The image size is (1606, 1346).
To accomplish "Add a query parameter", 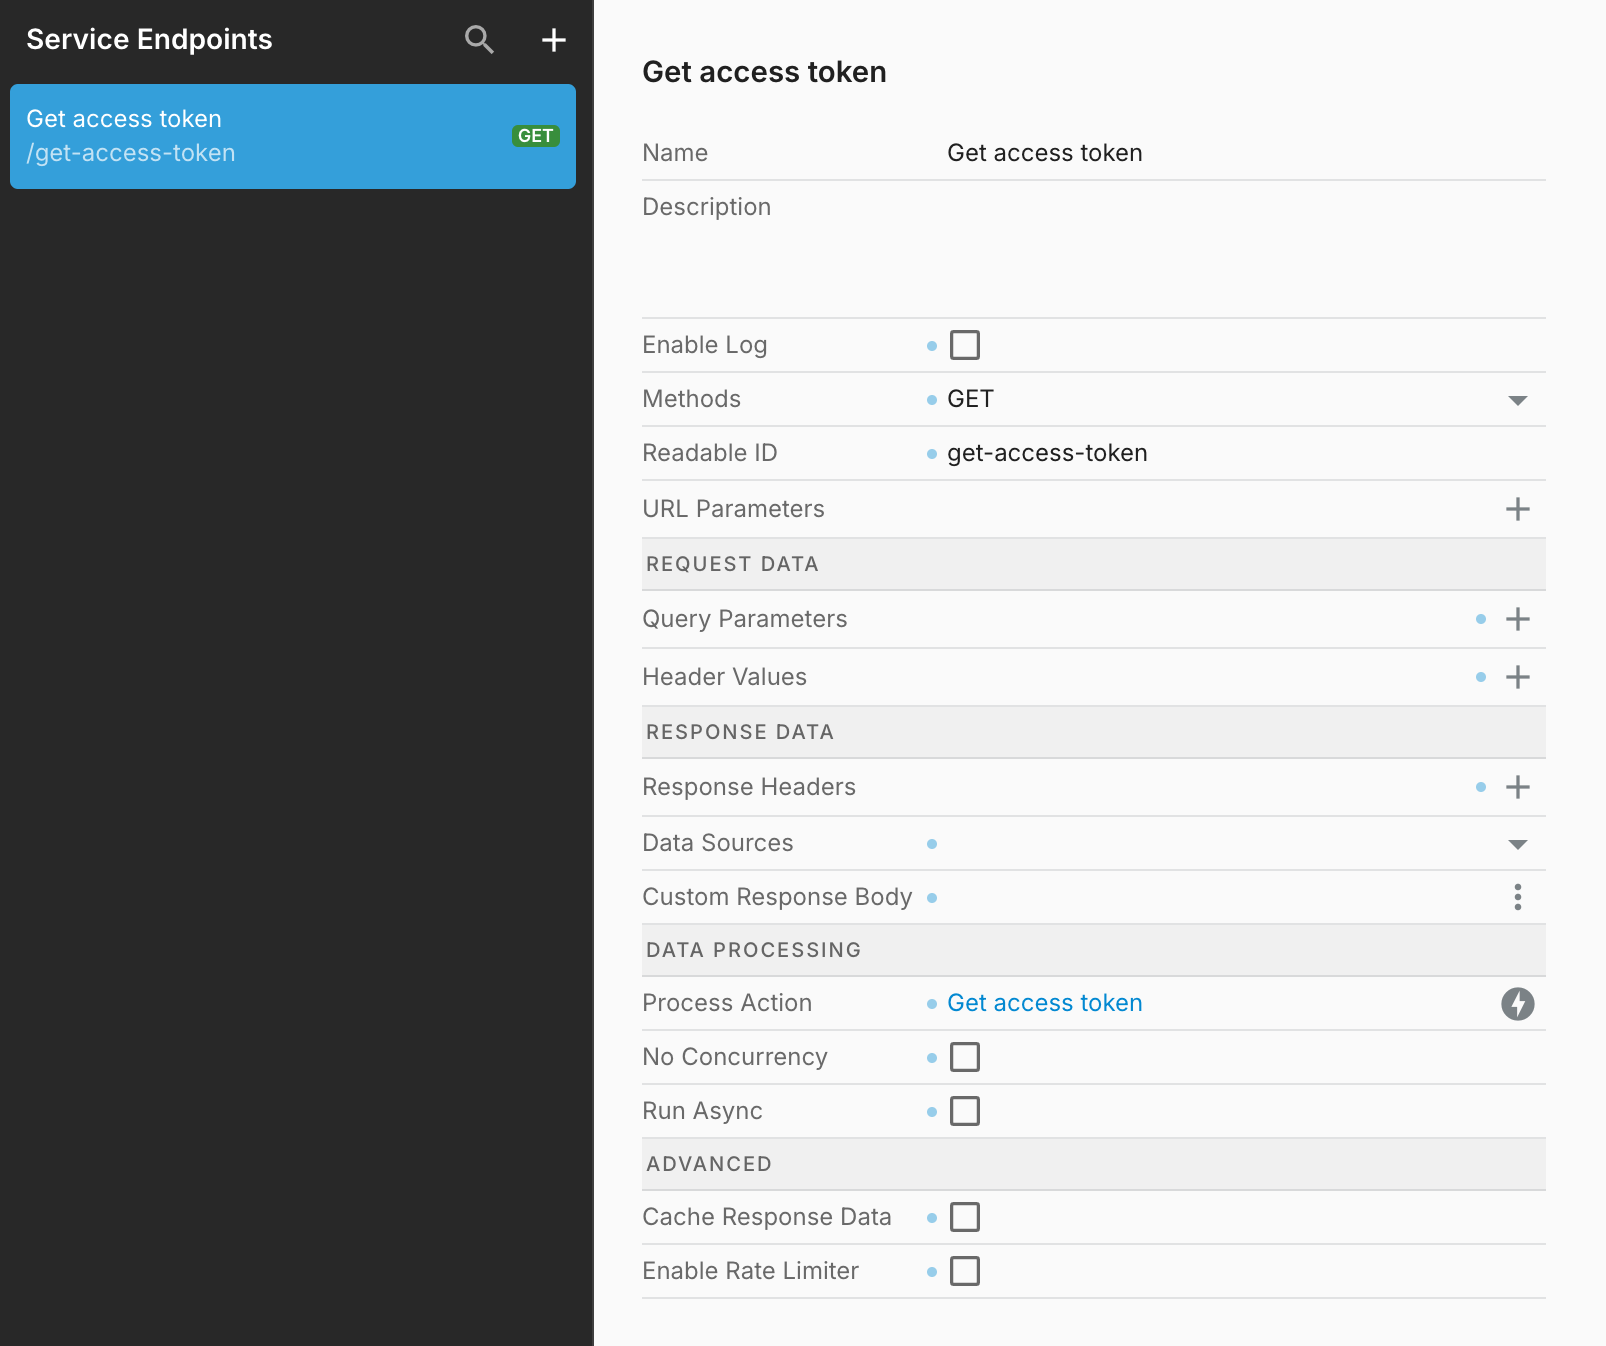I will pyautogui.click(x=1517, y=619).
